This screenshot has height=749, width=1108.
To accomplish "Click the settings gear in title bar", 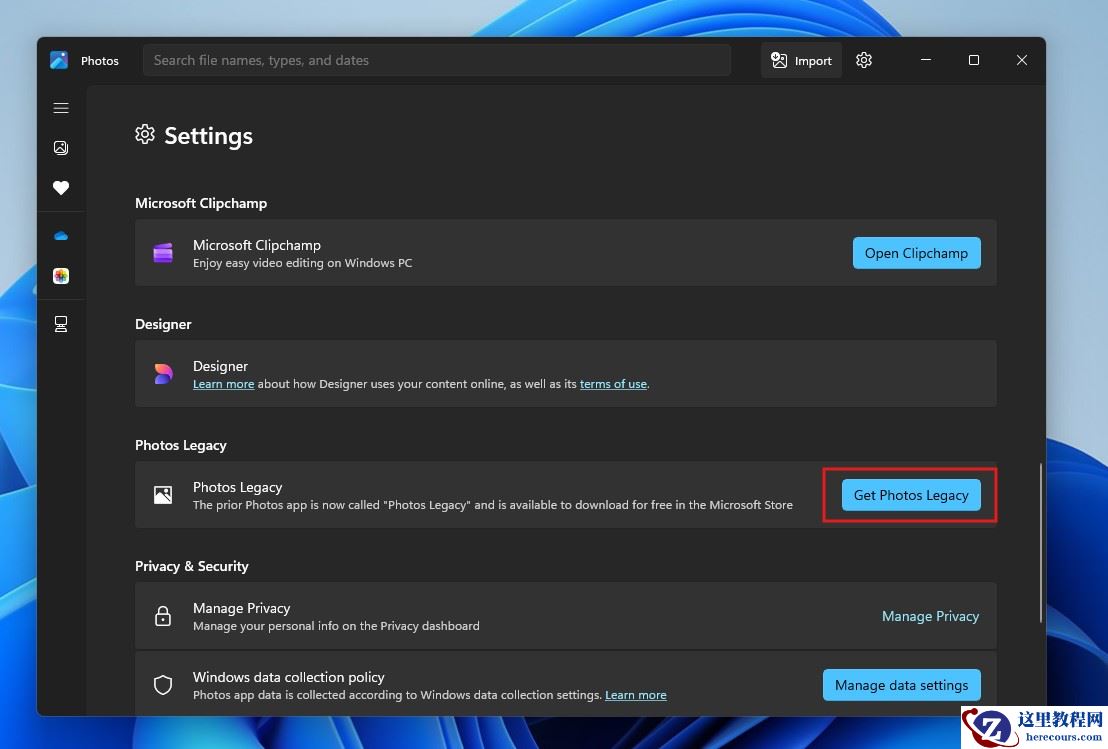I will (x=864, y=61).
